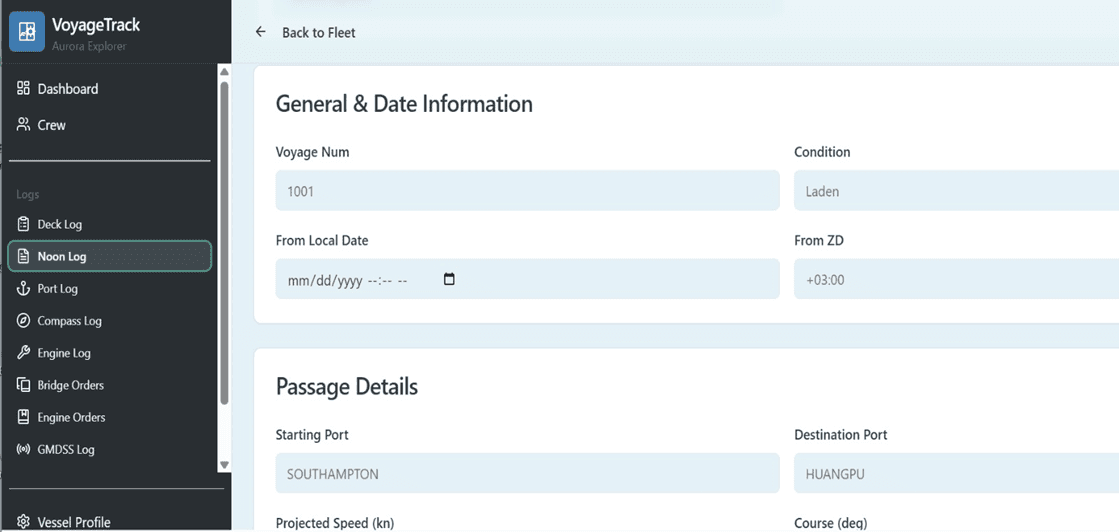Screen dimensions: 1119x532
Task: Select the From ZD field showing +03:00
Action: pos(955,280)
